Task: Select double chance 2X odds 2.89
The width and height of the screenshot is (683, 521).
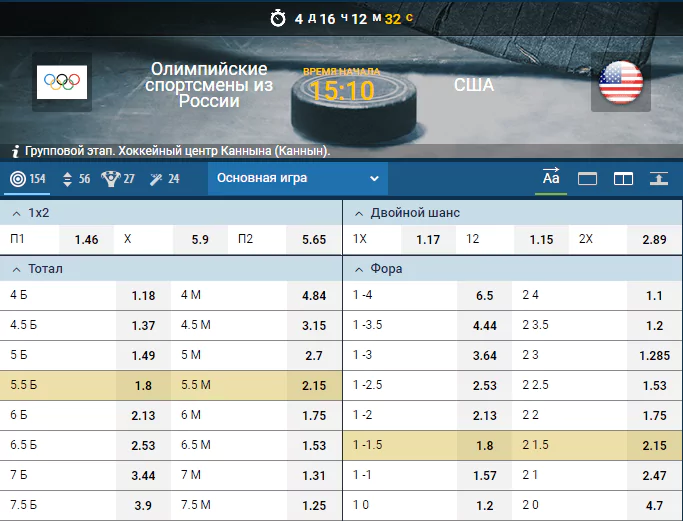Action: click(x=654, y=240)
